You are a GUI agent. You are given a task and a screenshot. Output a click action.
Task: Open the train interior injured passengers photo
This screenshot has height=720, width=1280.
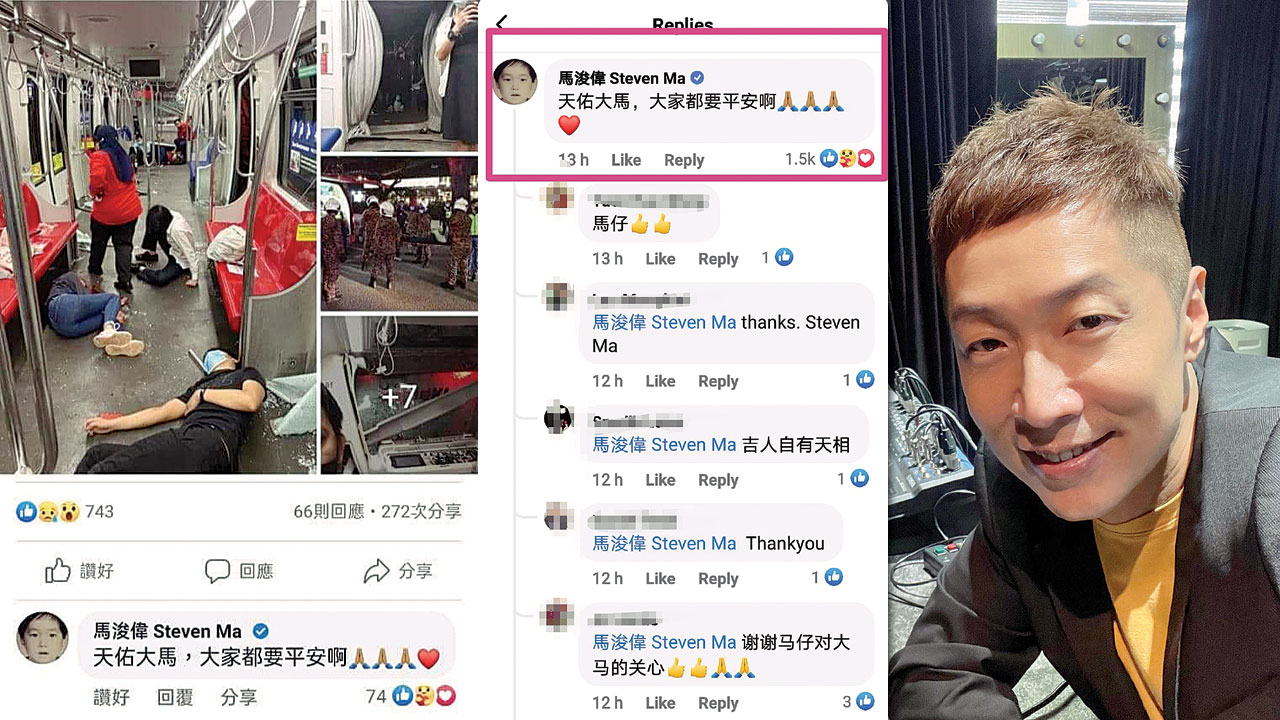(158, 236)
